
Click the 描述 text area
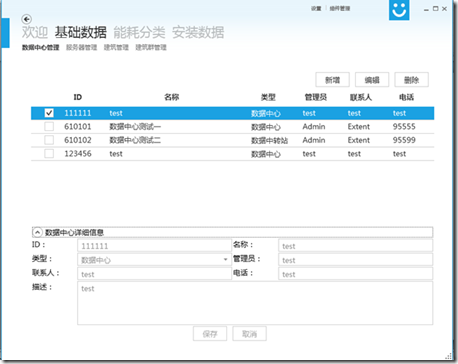pos(255,303)
